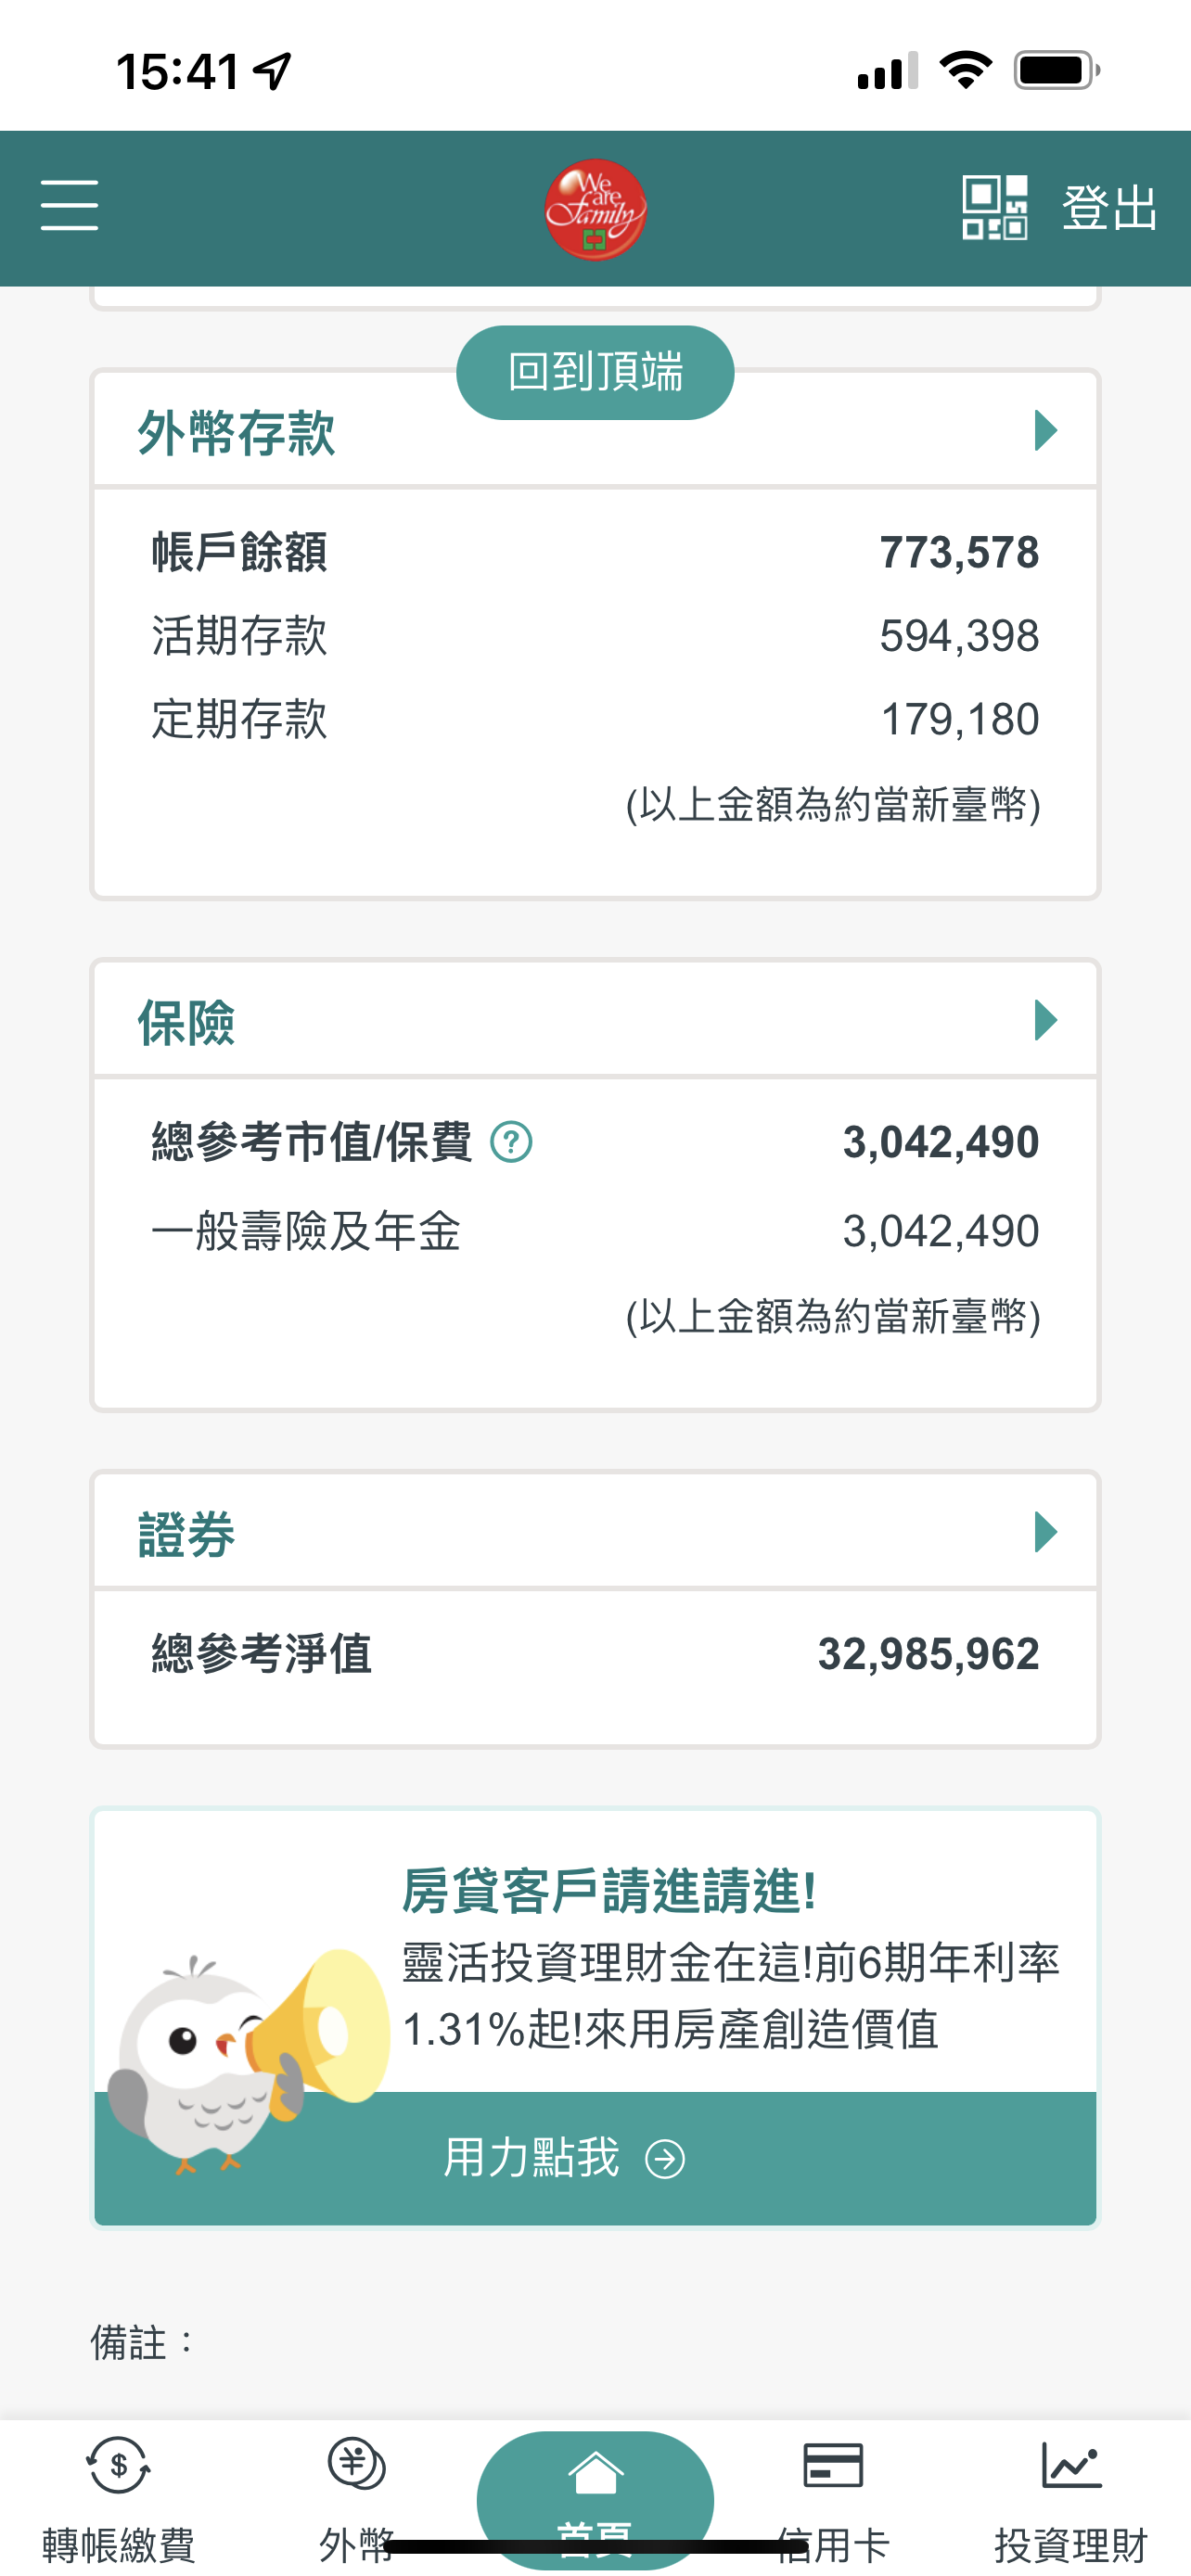Expand the 保險 section arrow
1191x2576 pixels.
1045,1021
